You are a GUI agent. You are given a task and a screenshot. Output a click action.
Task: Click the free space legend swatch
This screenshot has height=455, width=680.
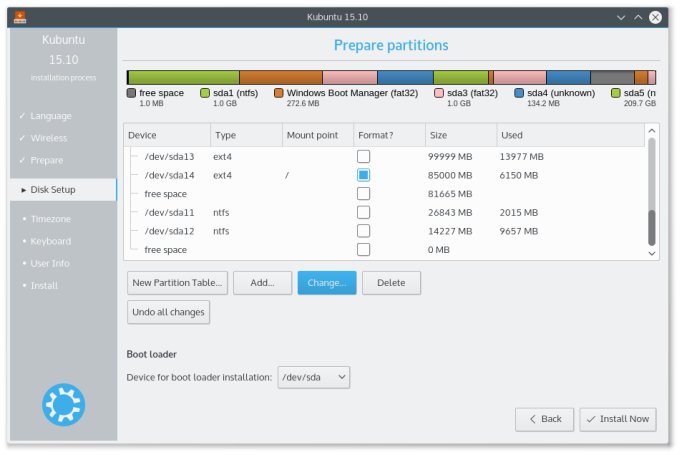[x=131, y=93]
